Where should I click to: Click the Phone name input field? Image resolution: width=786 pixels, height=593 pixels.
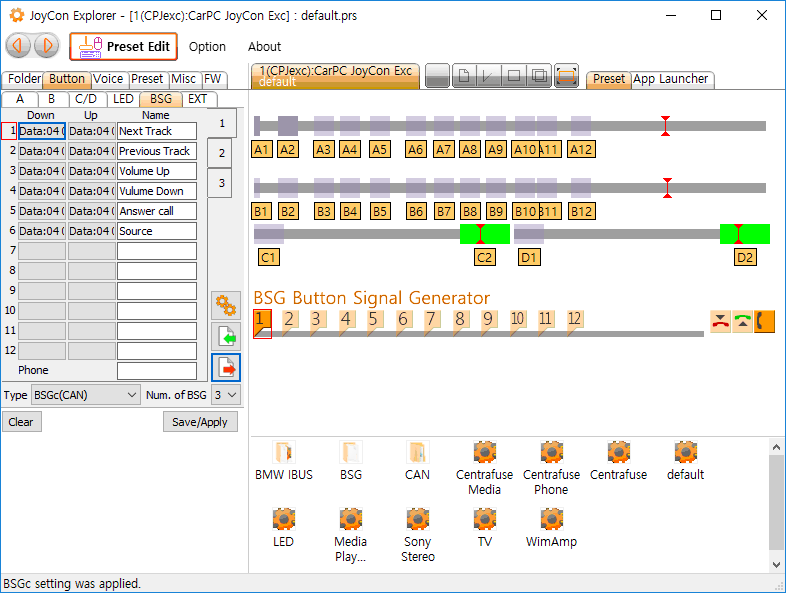pyautogui.click(x=157, y=371)
